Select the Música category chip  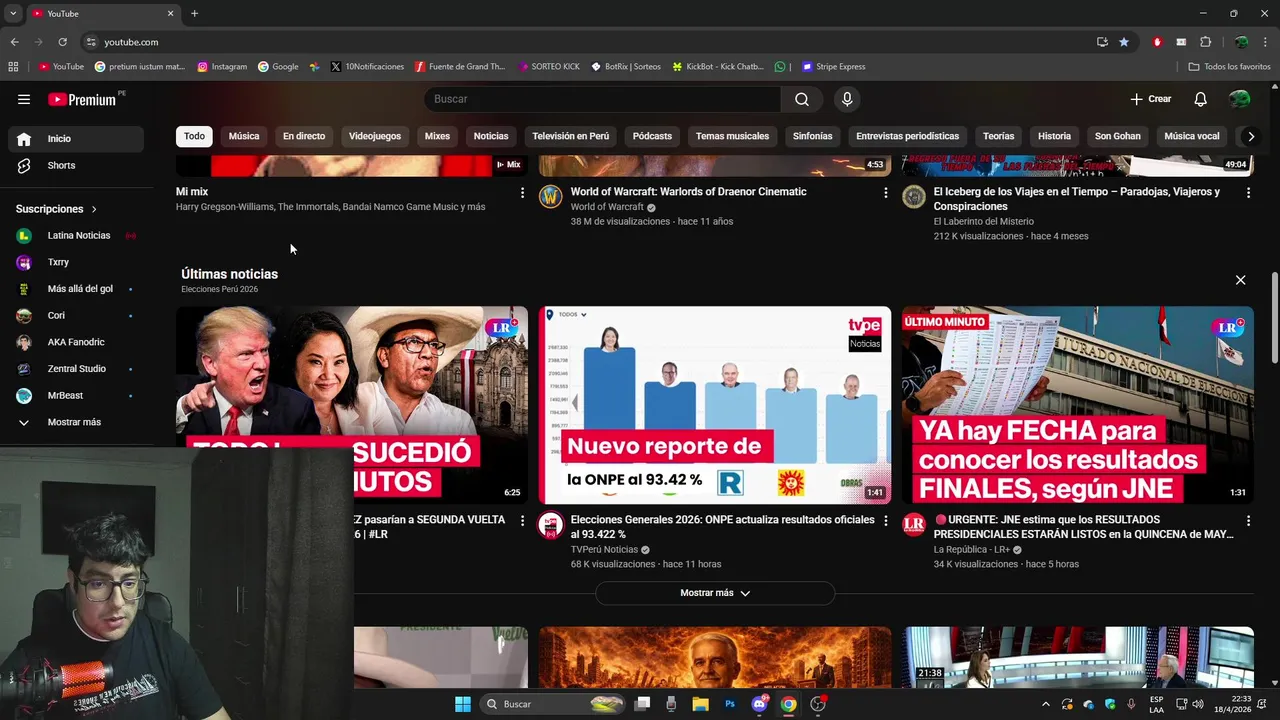pos(244,136)
